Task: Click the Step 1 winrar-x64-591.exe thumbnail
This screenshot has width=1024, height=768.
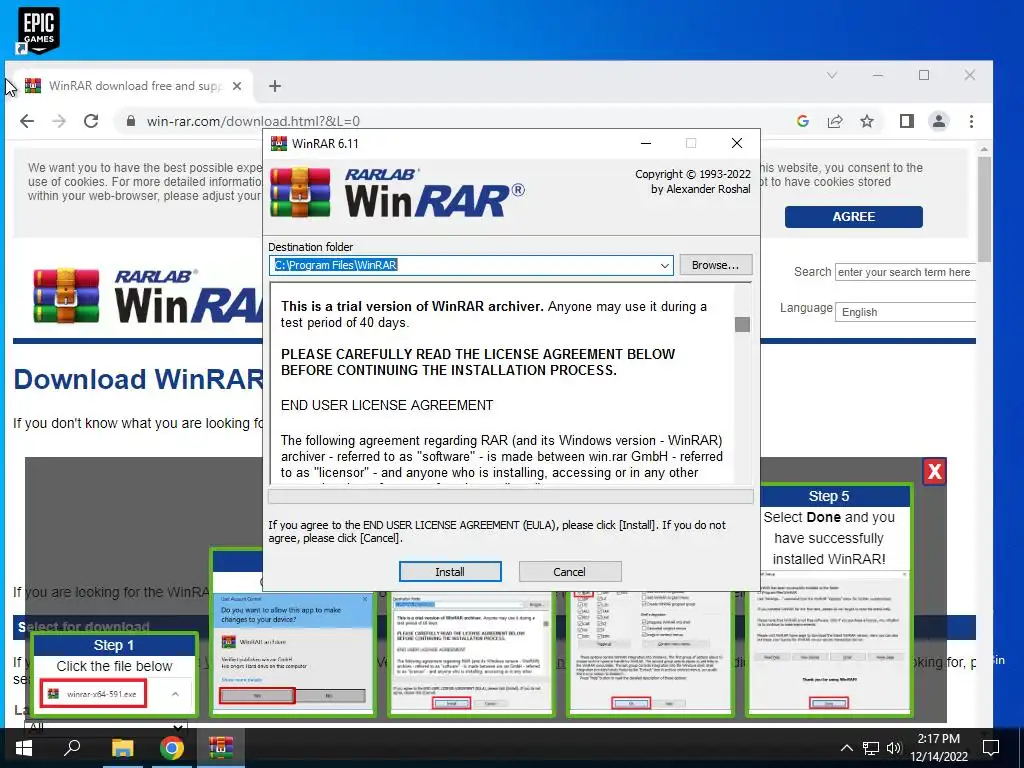Action: click(x=93, y=694)
